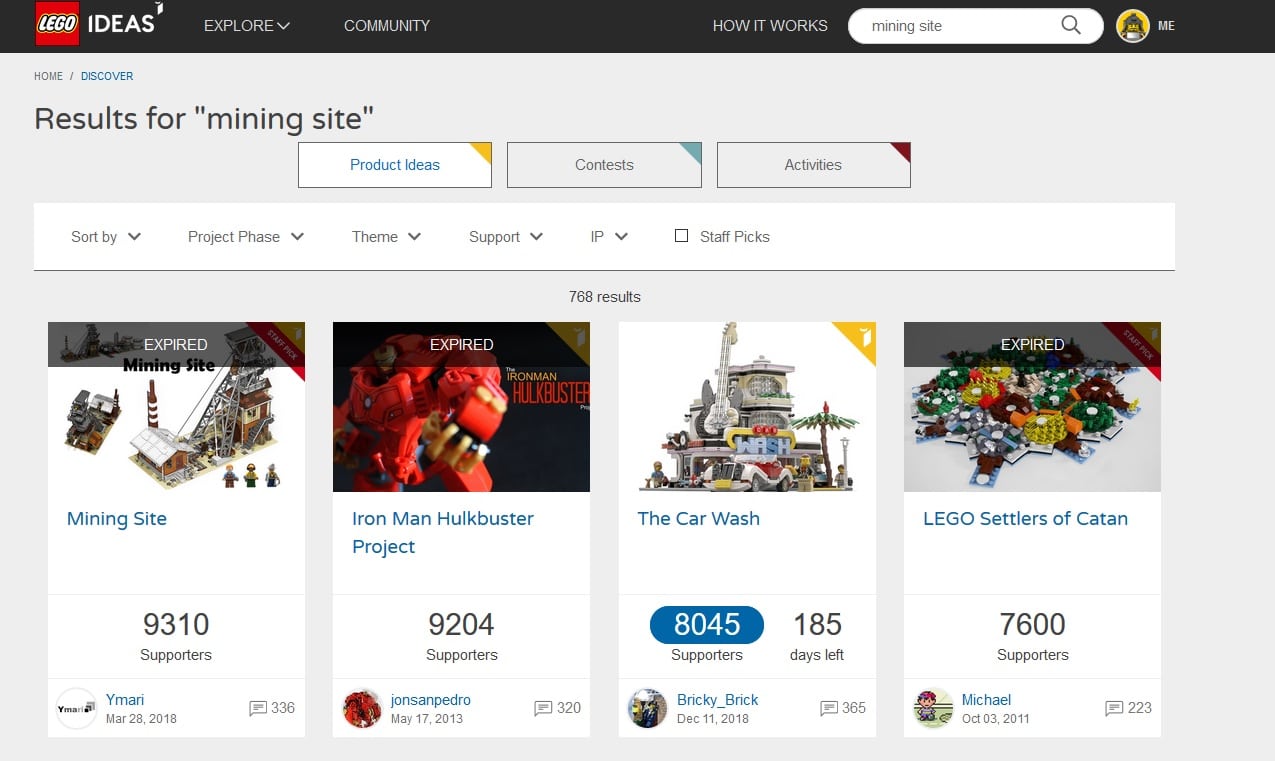Click the Dec 11, 2018 date
1275x761 pixels.
pyautogui.click(x=713, y=719)
